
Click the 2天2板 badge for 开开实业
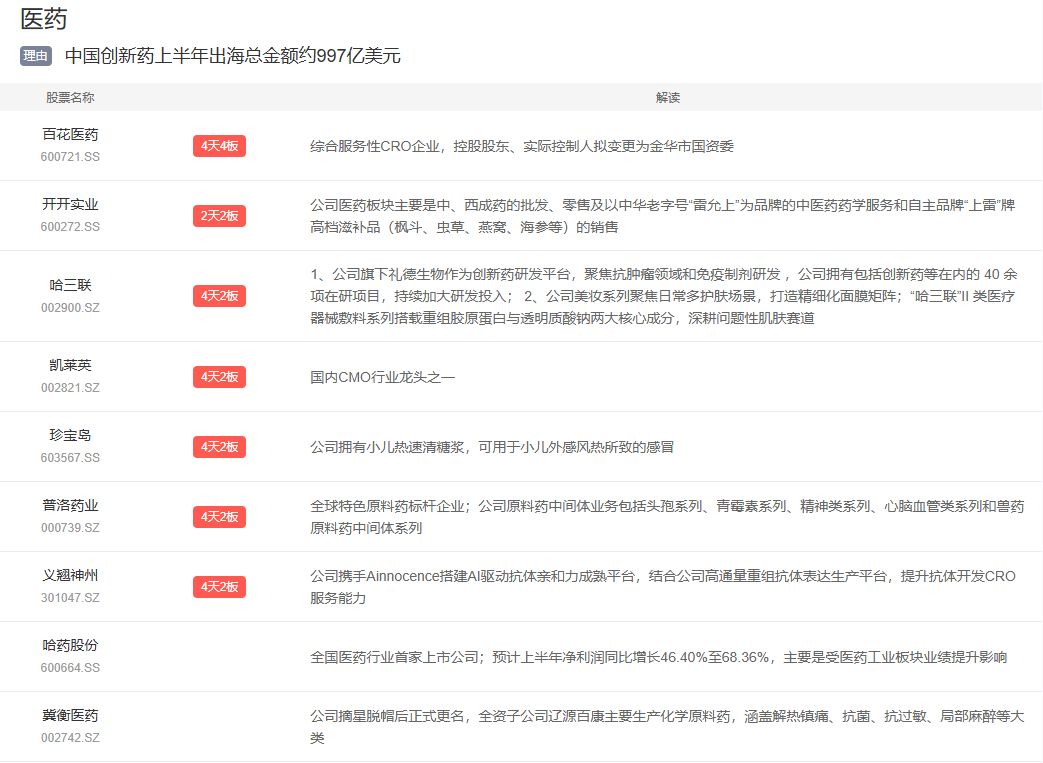click(x=220, y=216)
